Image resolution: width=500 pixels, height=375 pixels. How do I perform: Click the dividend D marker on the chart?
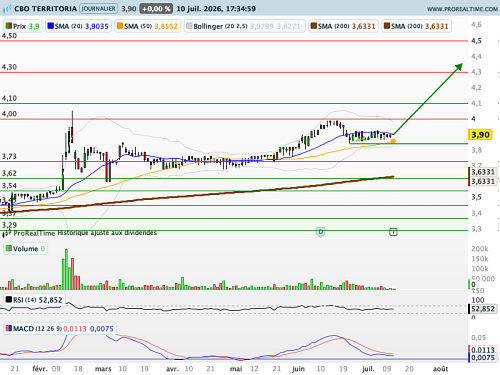(320, 232)
